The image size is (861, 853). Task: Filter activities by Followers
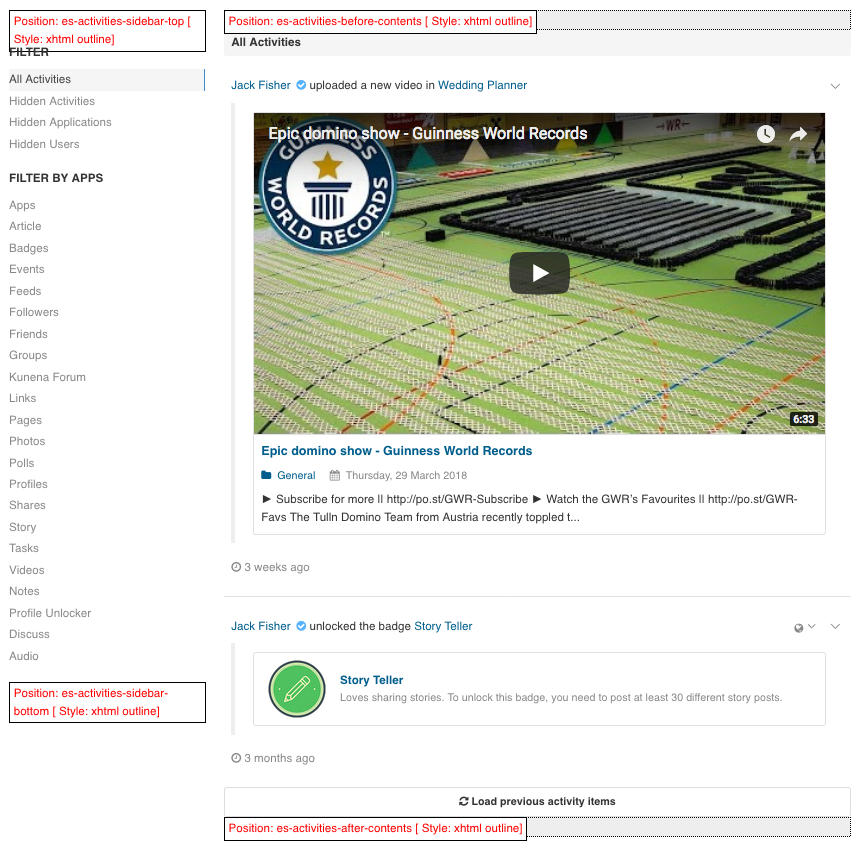tap(33, 312)
